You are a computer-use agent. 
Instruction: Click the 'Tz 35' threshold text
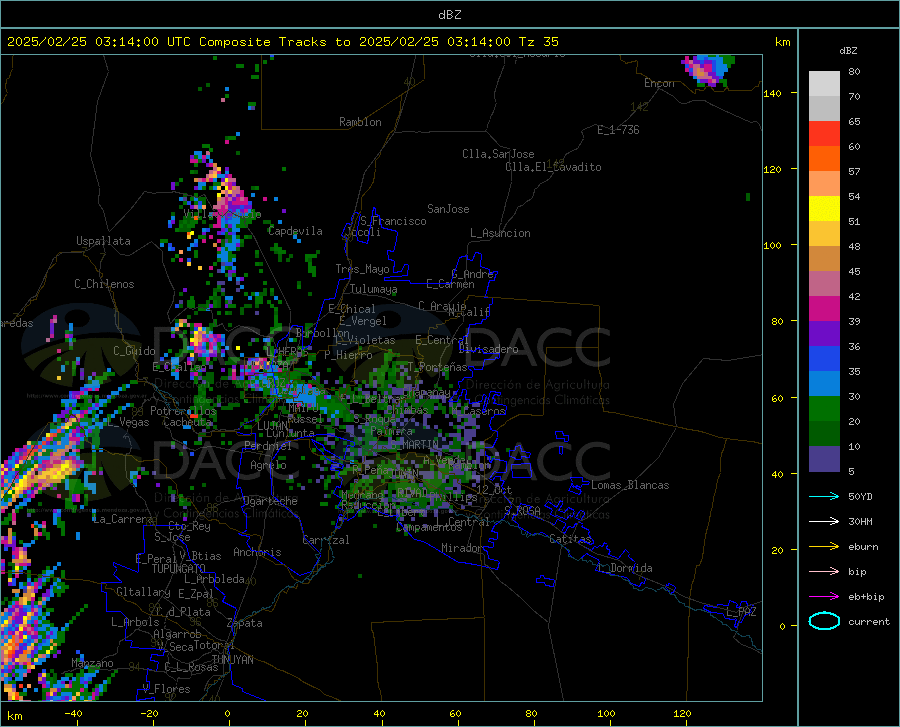[539, 42]
